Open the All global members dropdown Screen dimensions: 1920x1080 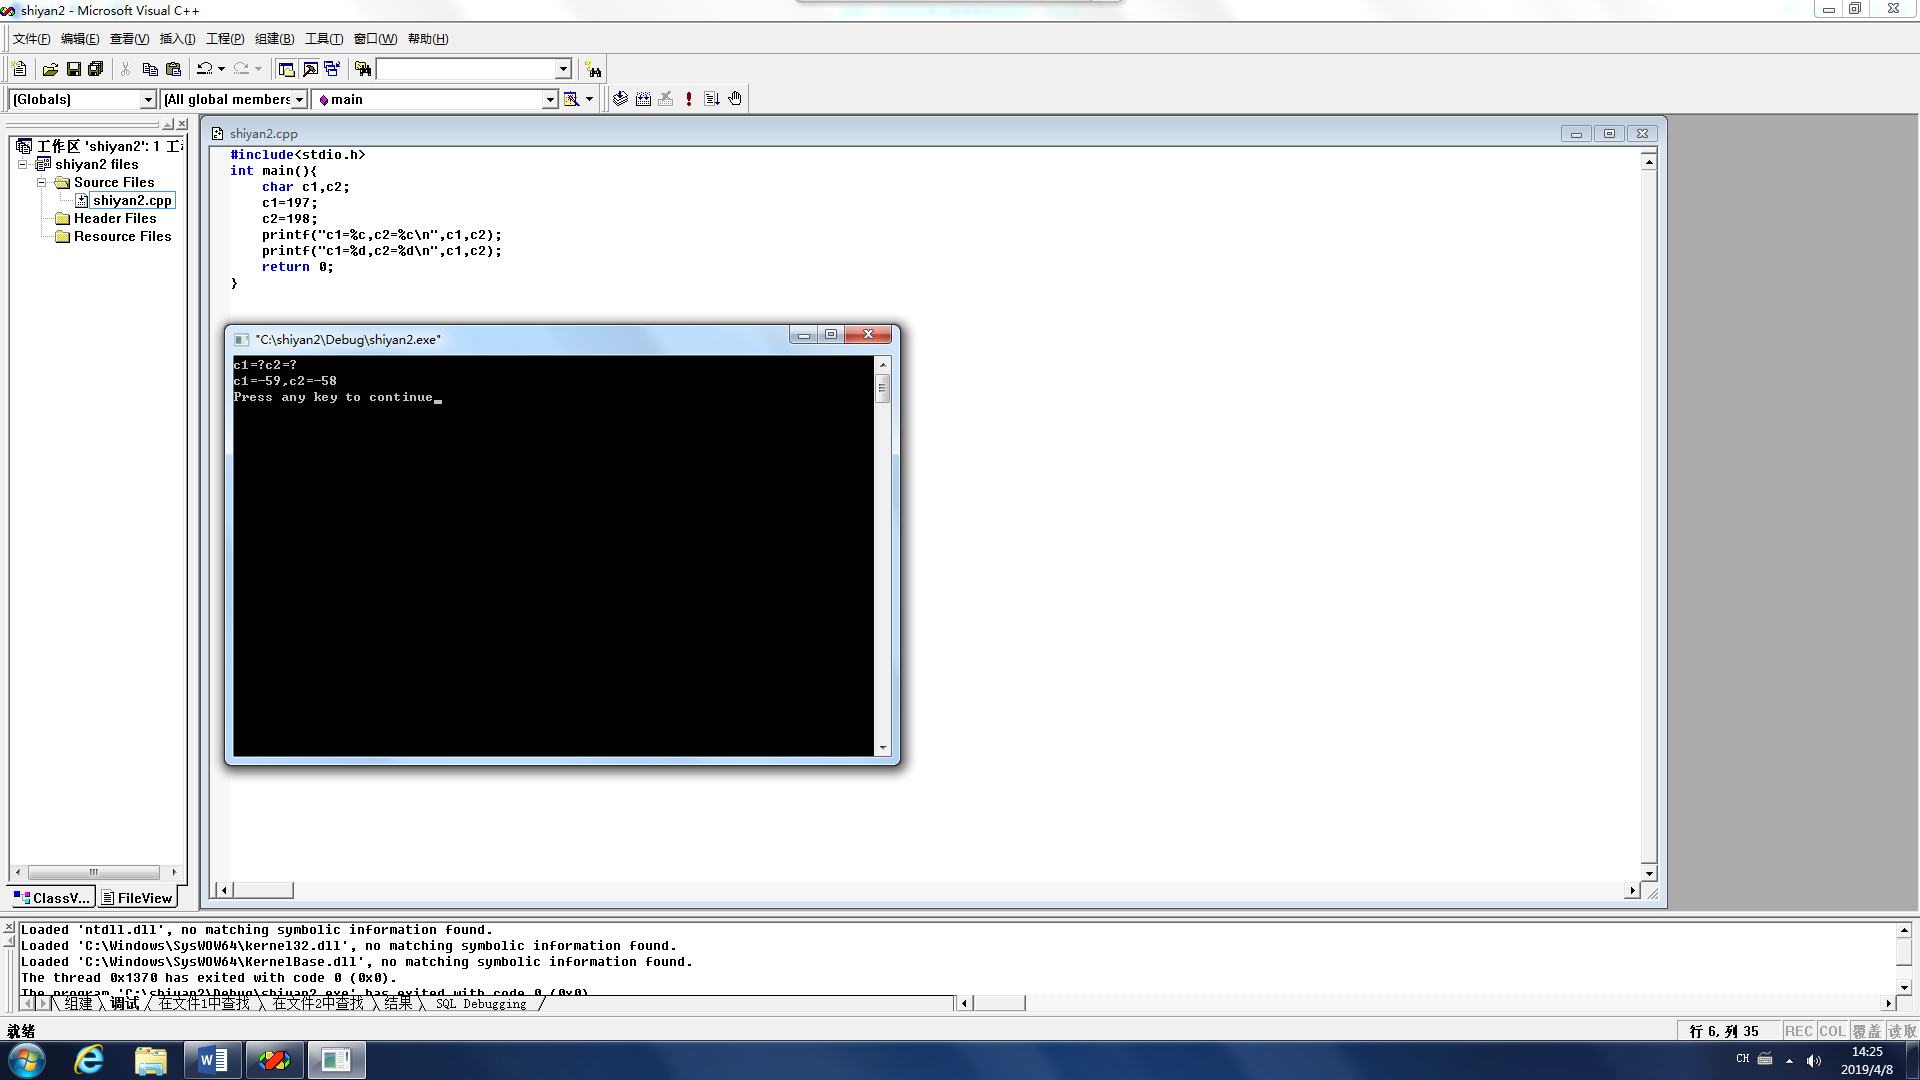point(299,99)
